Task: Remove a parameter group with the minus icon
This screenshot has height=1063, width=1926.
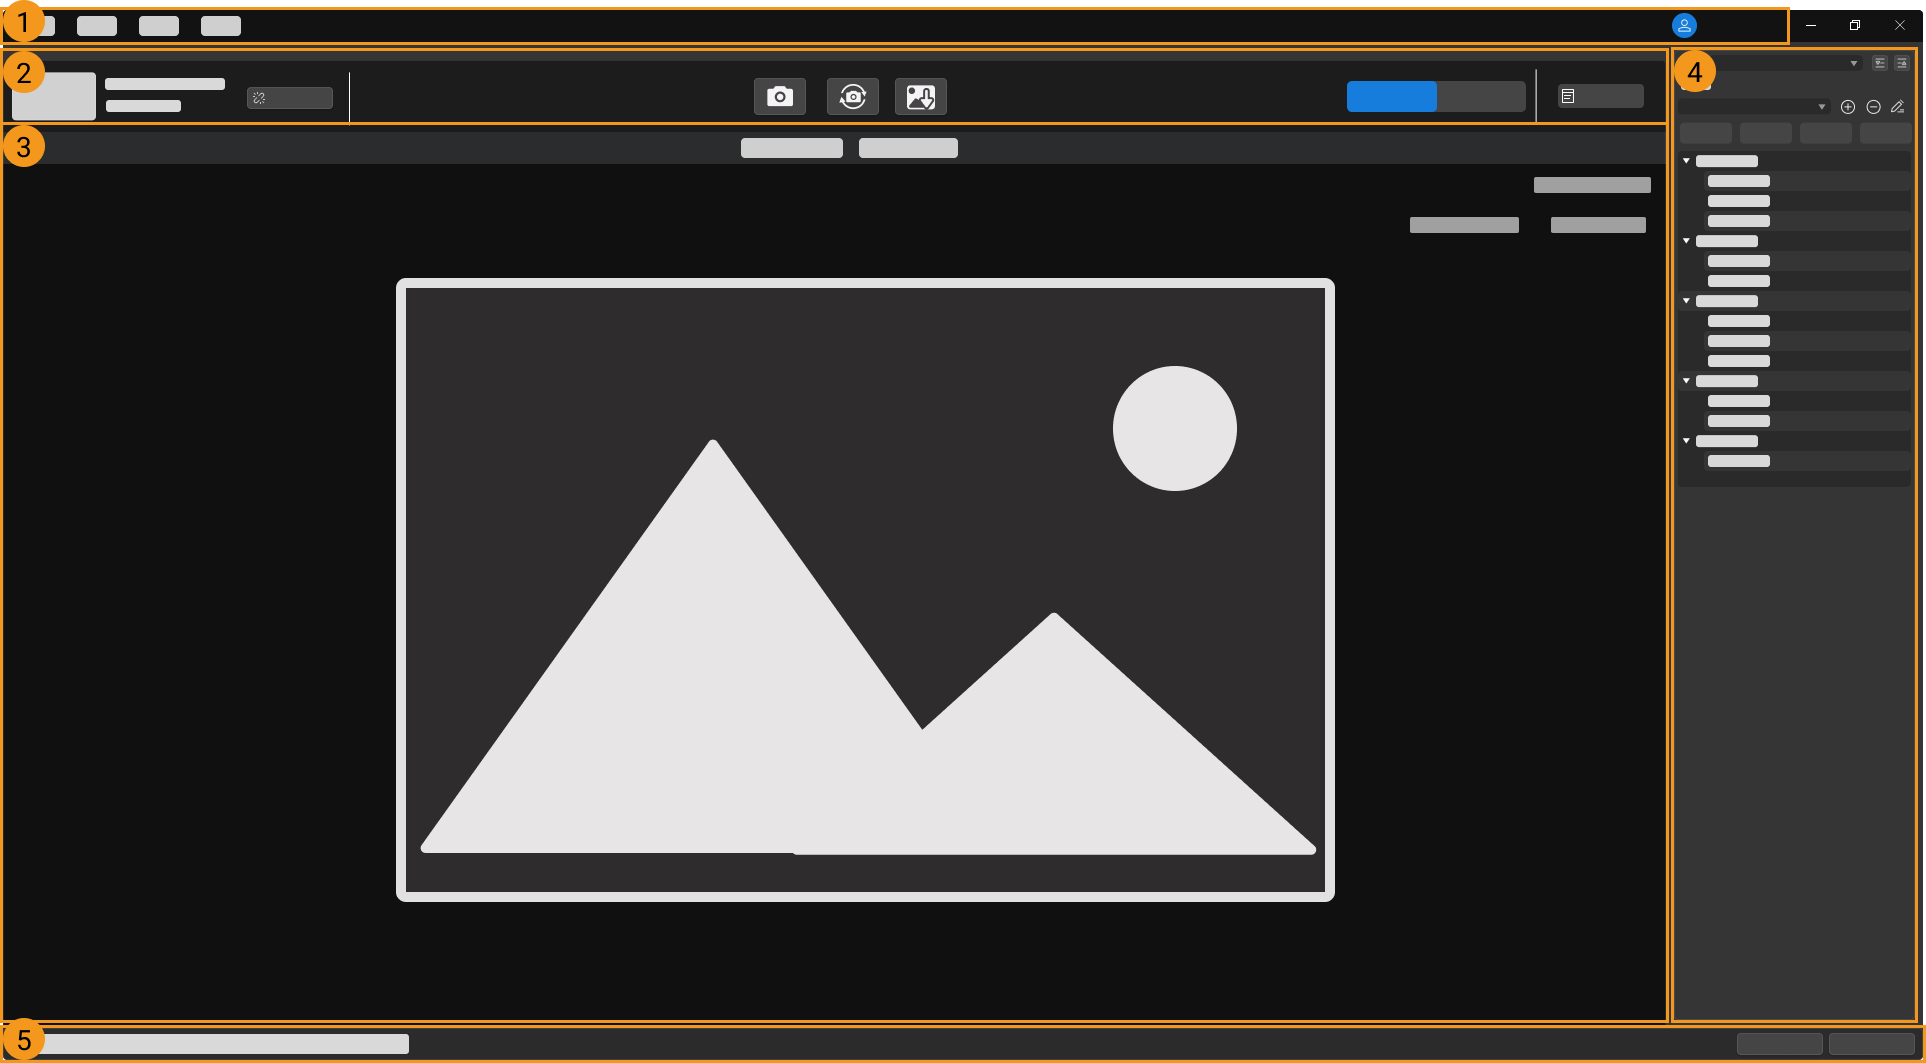Action: (x=1874, y=106)
